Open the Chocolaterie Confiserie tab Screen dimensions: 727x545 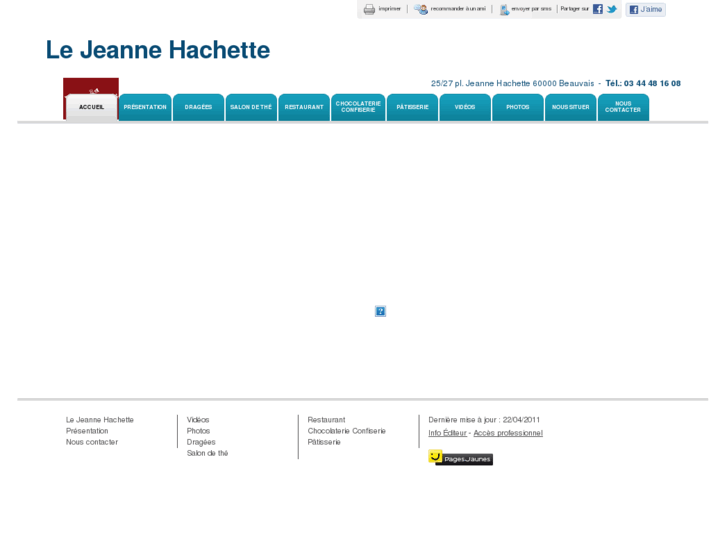pyautogui.click(x=358, y=107)
